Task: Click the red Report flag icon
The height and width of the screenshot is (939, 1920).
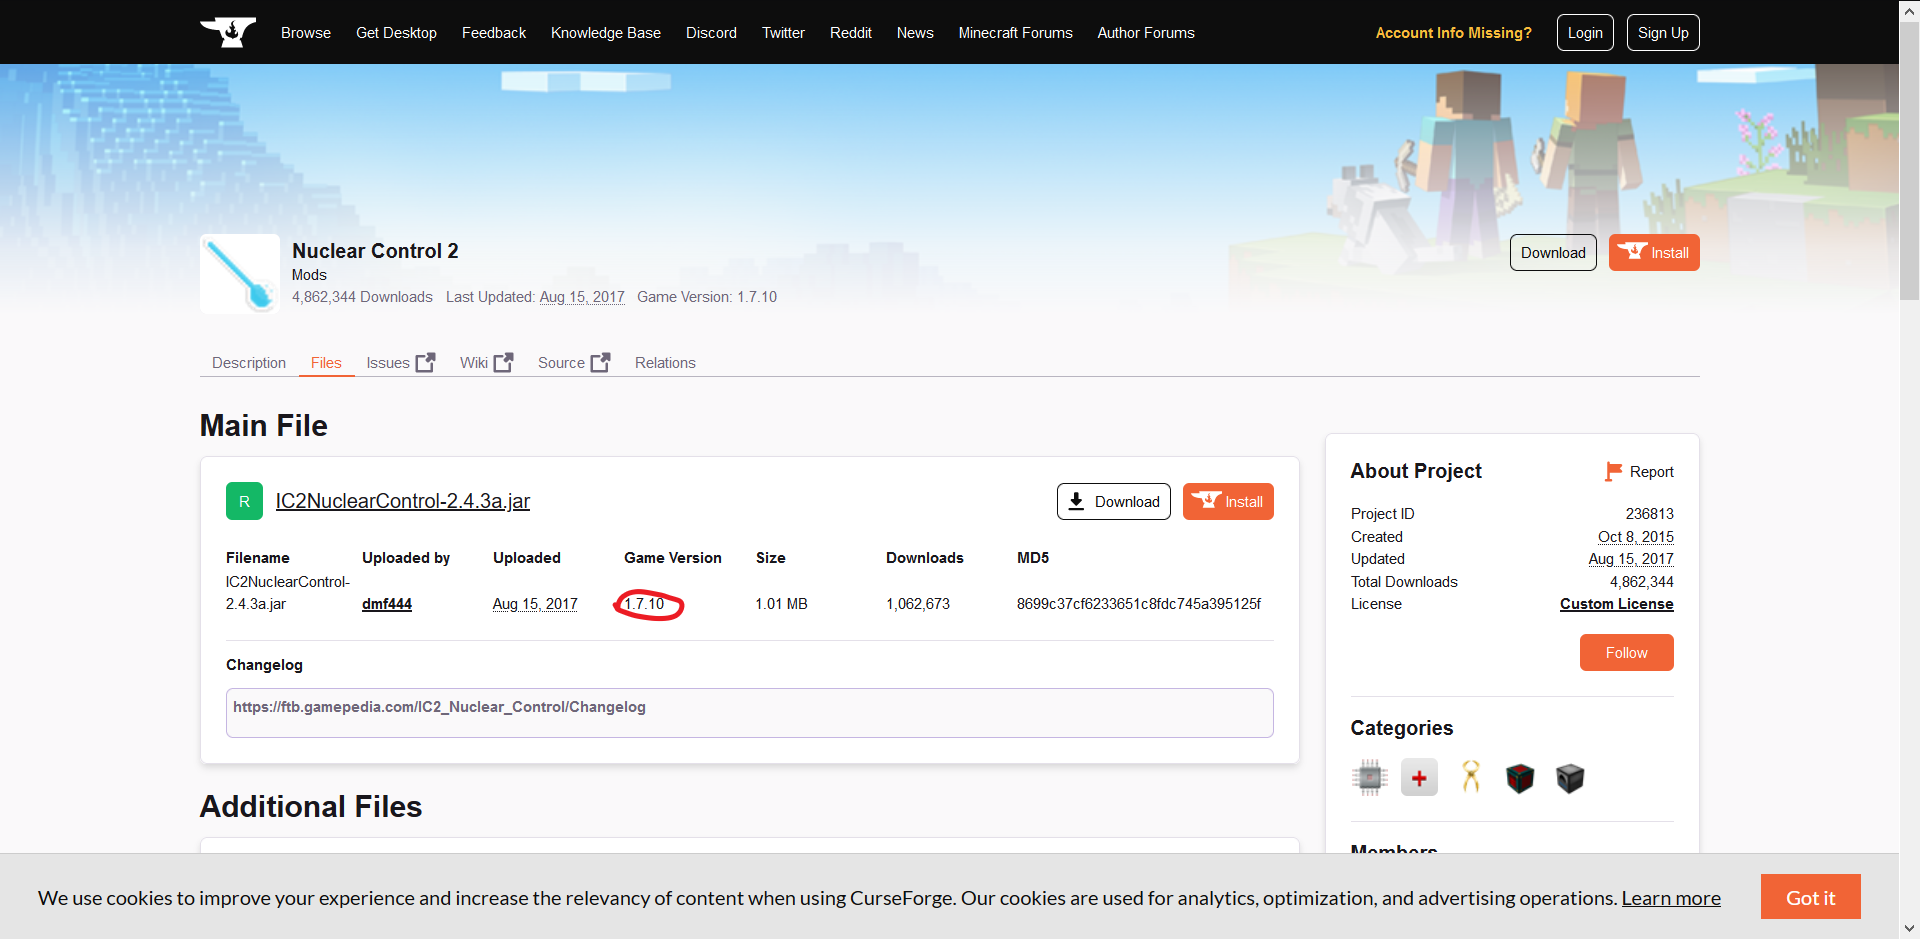Action: [1613, 471]
